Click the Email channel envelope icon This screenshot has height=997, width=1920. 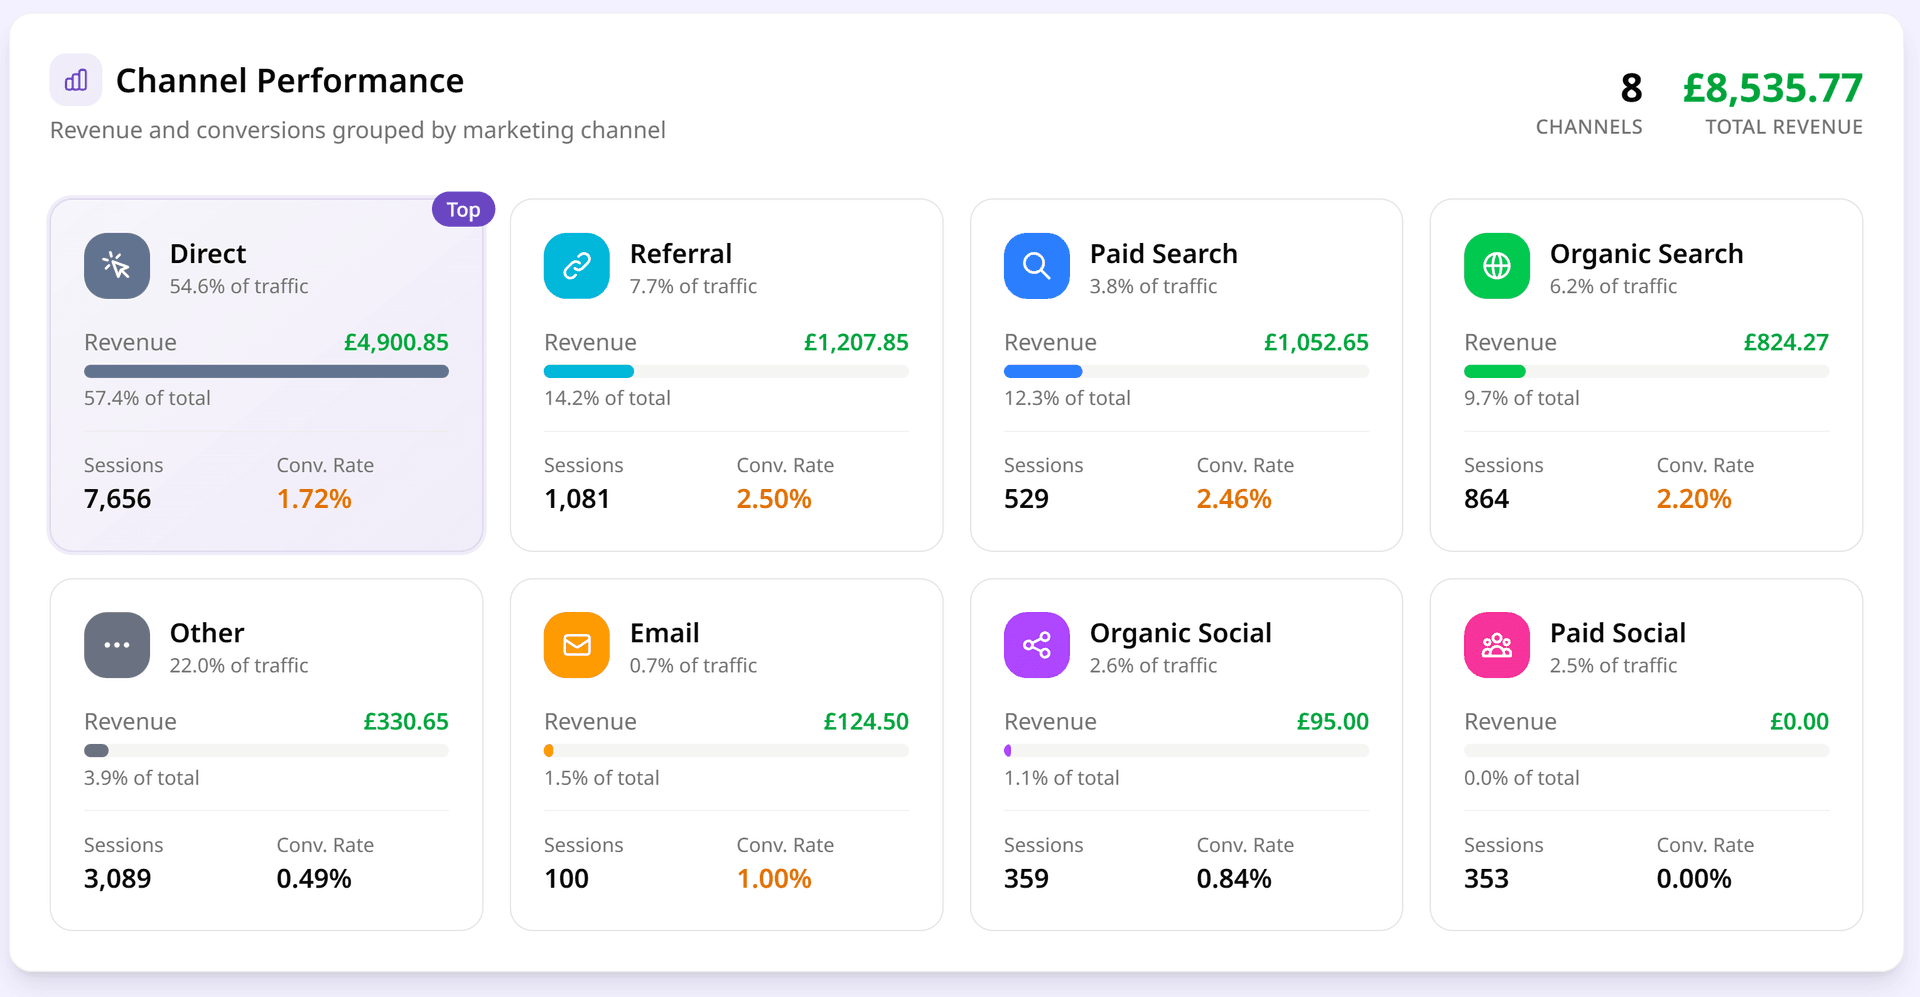tap(577, 645)
